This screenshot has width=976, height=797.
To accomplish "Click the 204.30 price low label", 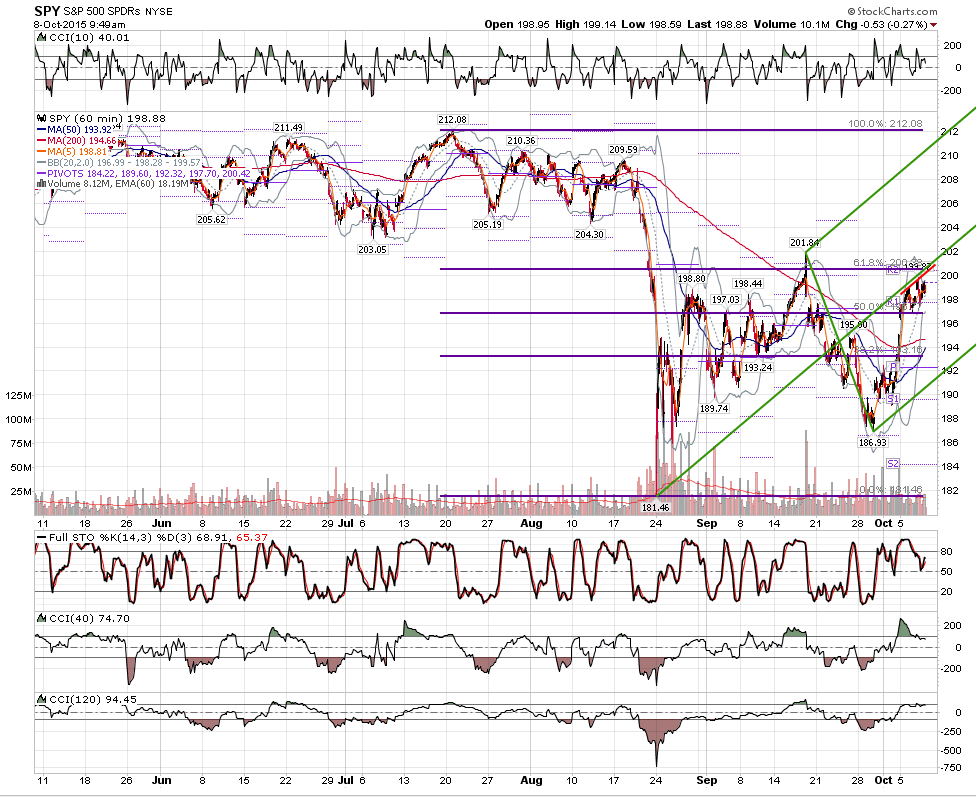I will [589, 235].
